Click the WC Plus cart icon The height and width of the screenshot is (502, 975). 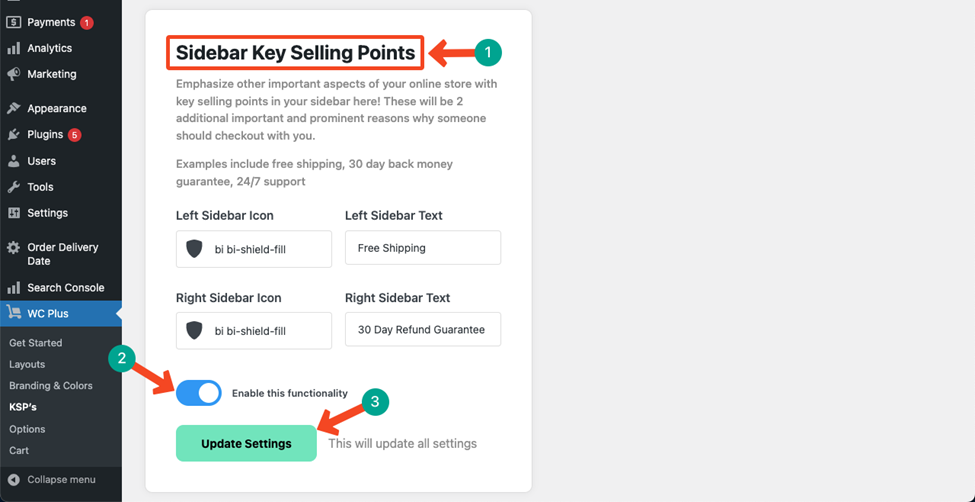[x=14, y=314]
